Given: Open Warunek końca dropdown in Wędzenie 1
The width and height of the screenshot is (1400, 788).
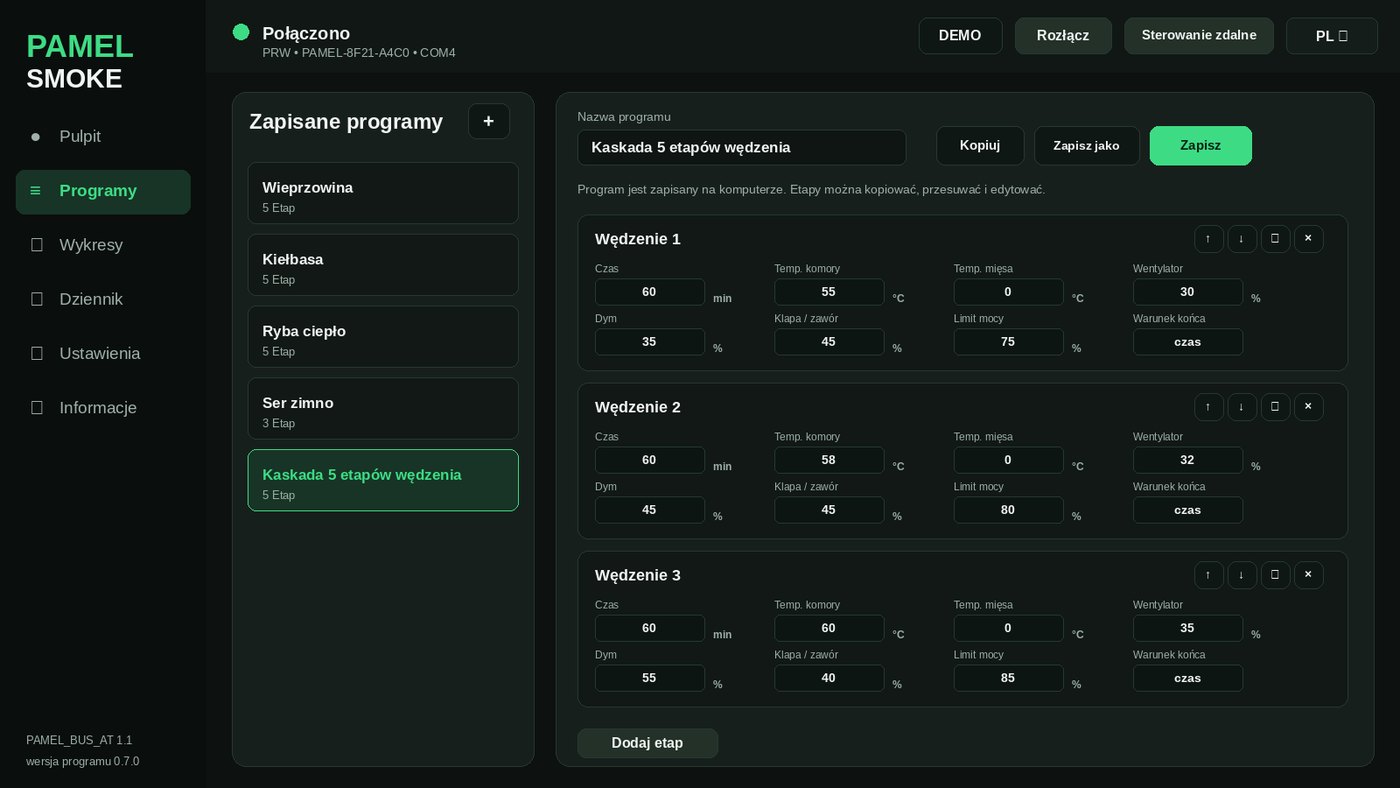Looking at the screenshot, I should tap(1188, 342).
